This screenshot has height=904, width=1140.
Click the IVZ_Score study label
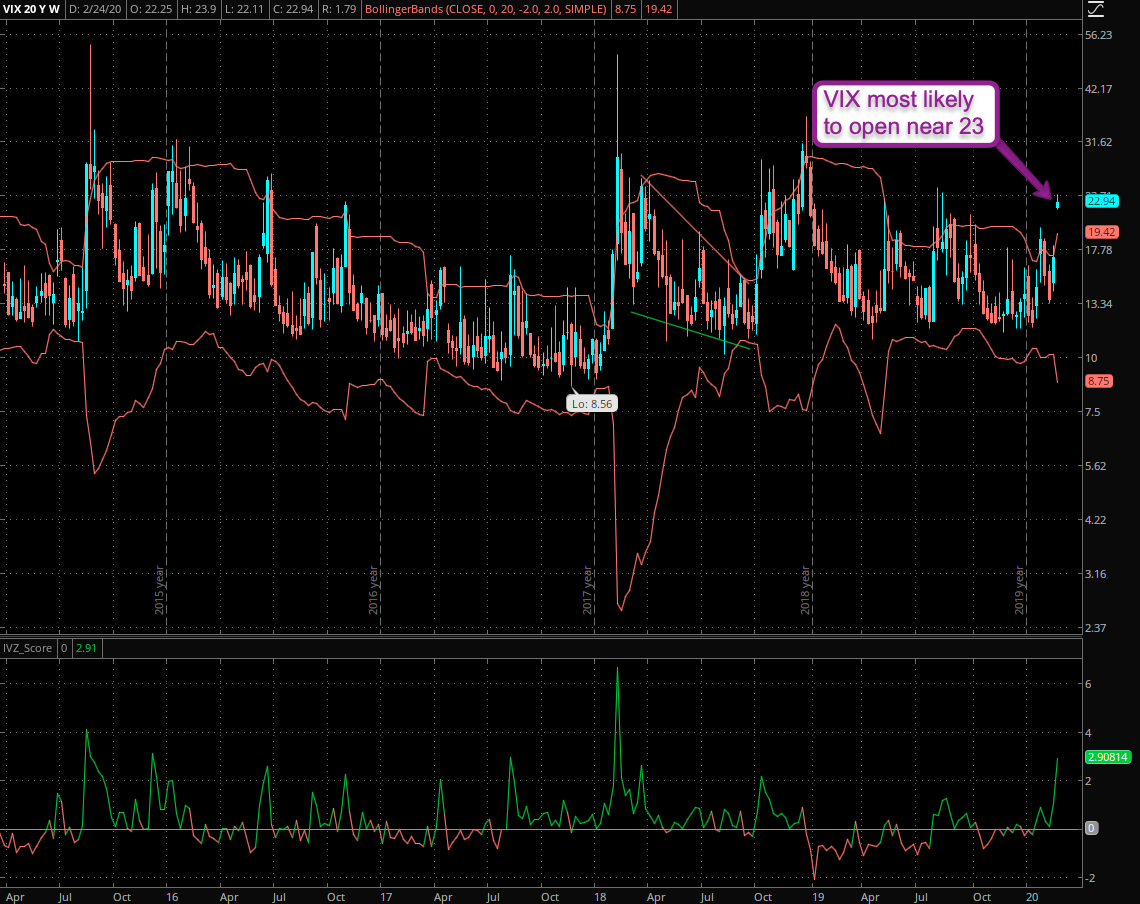[29, 648]
